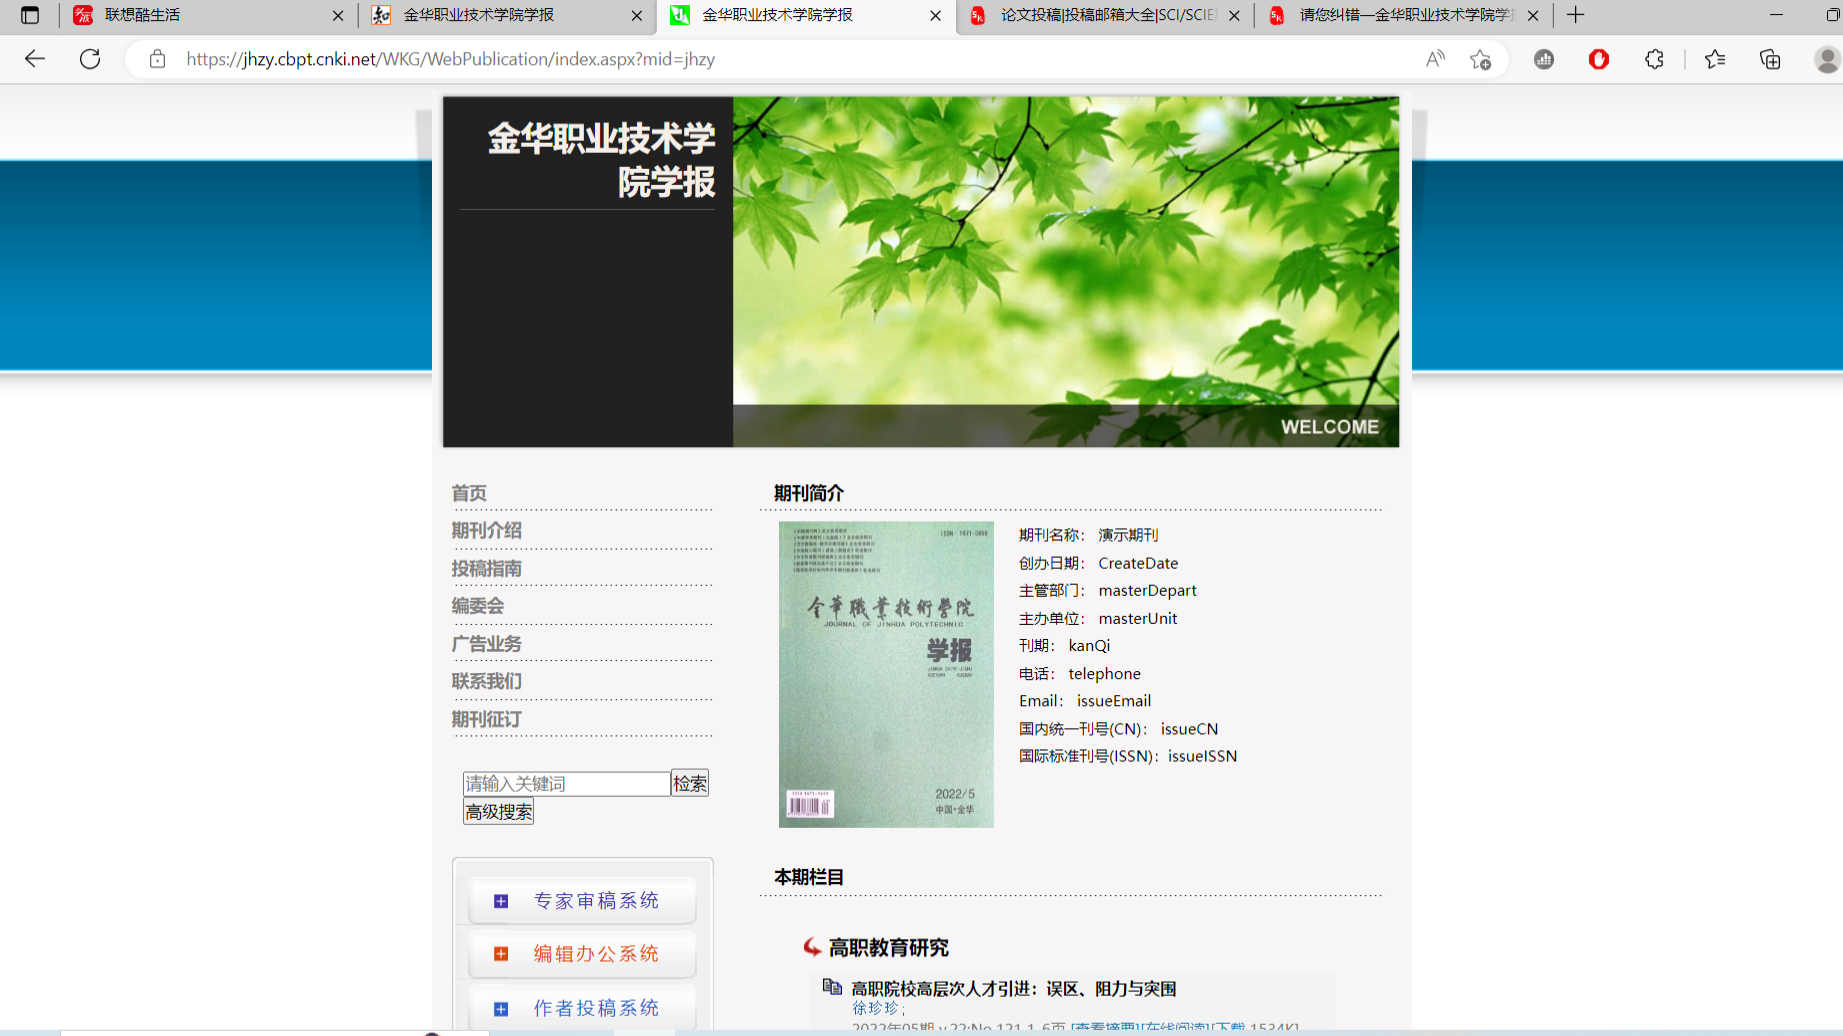The width and height of the screenshot is (1843, 1036).
Task: Click the browser back arrow
Action: tap(35, 59)
